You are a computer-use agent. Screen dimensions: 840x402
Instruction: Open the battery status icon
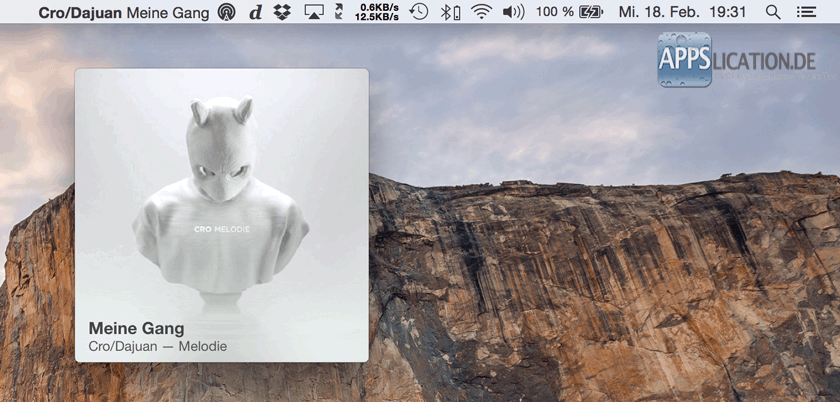click(x=591, y=12)
